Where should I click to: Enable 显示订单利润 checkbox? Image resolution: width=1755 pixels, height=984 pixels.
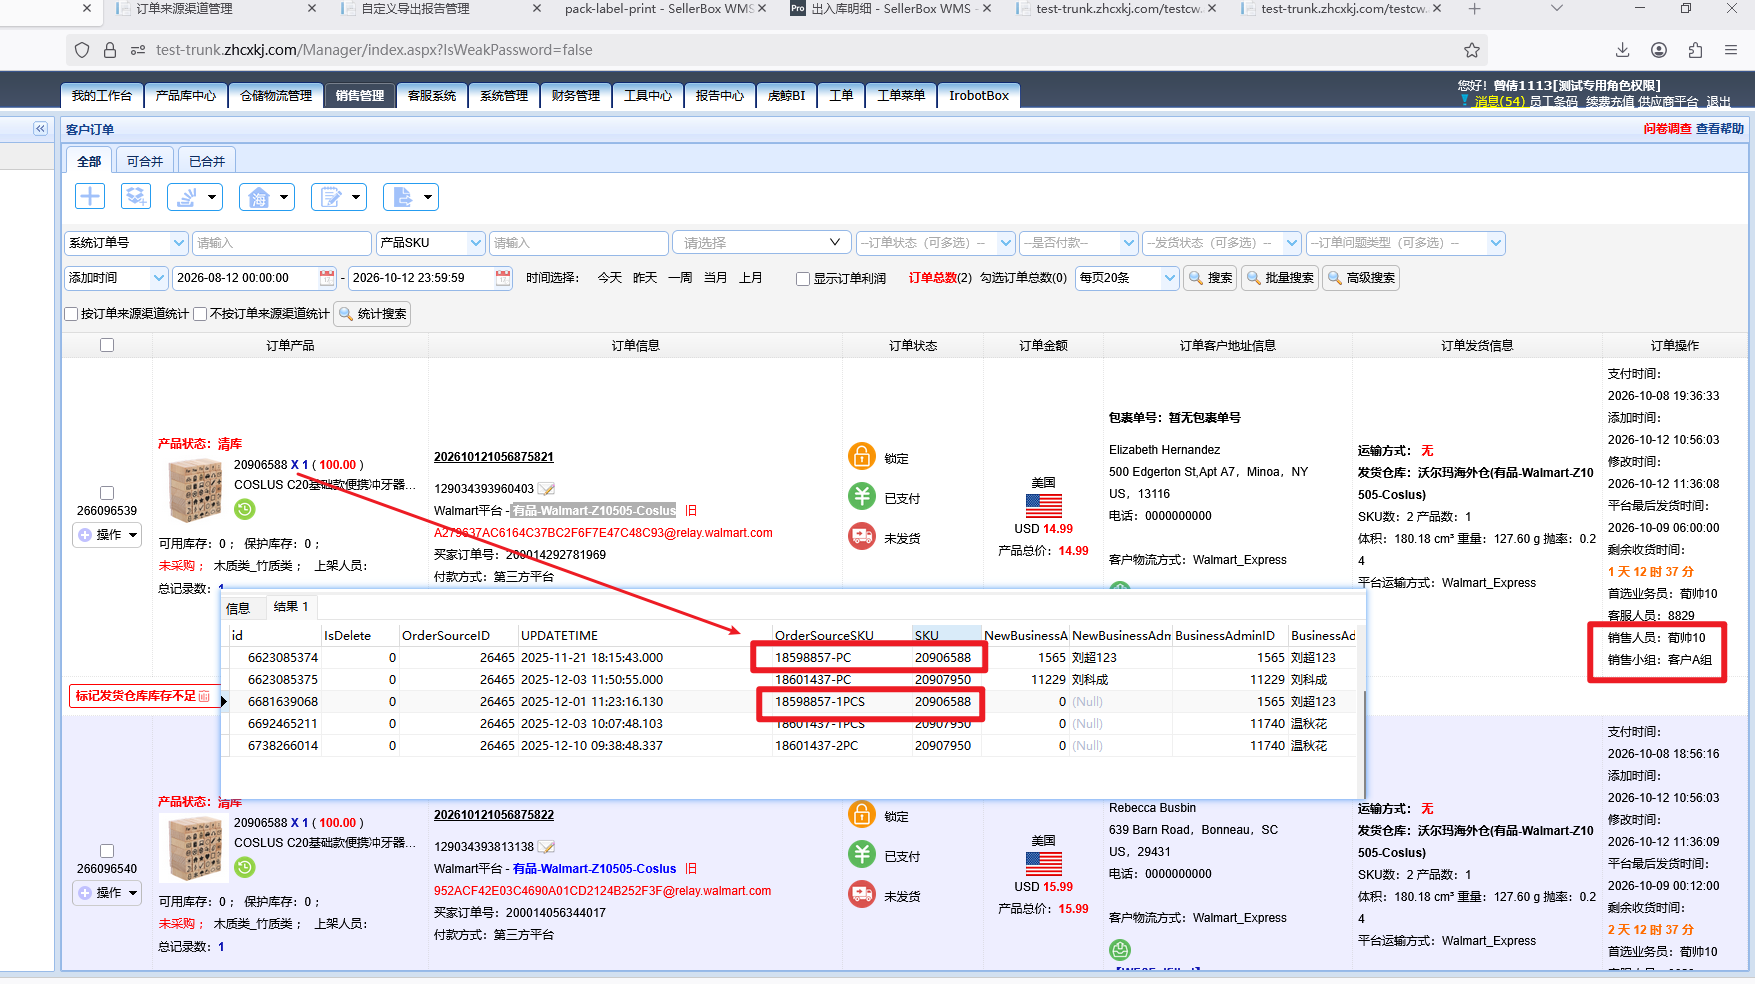(803, 279)
